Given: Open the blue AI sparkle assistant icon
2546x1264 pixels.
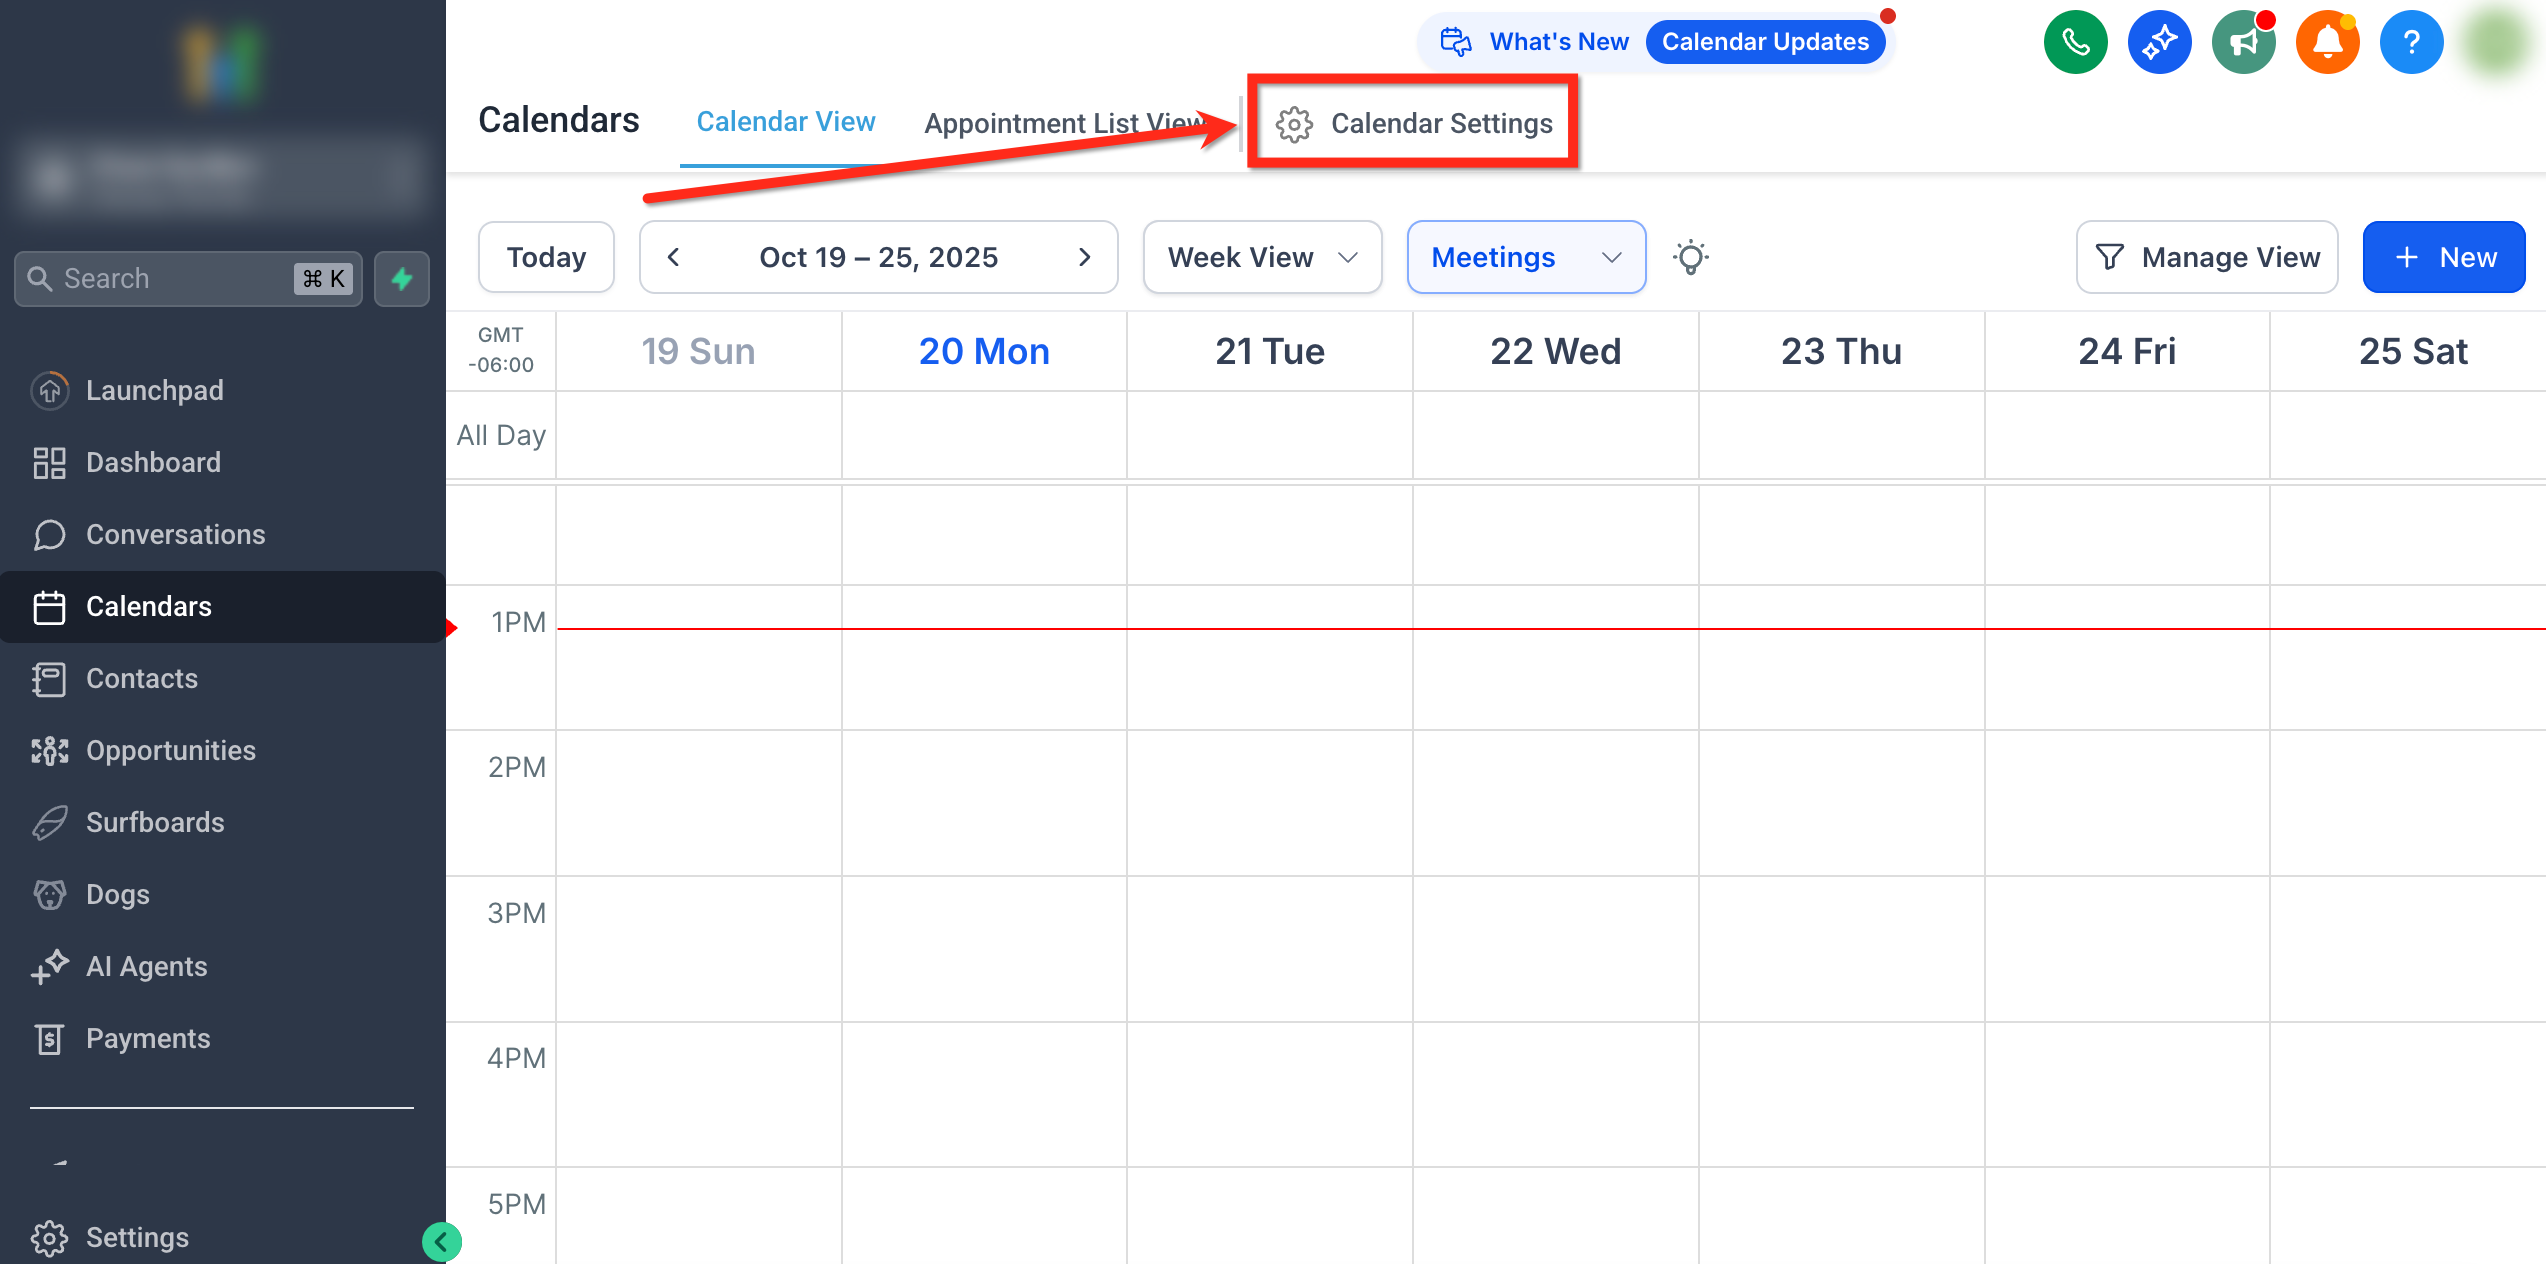Looking at the screenshot, I should coord(2159,42).
